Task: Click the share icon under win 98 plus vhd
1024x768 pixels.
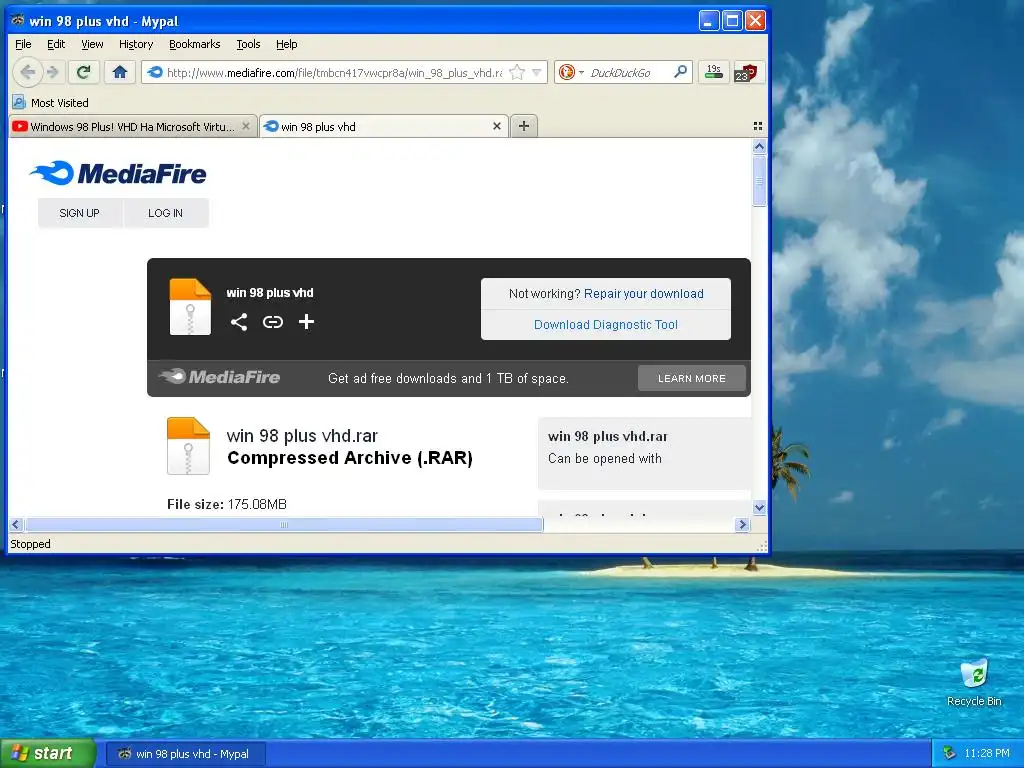Action: (239, 321)
